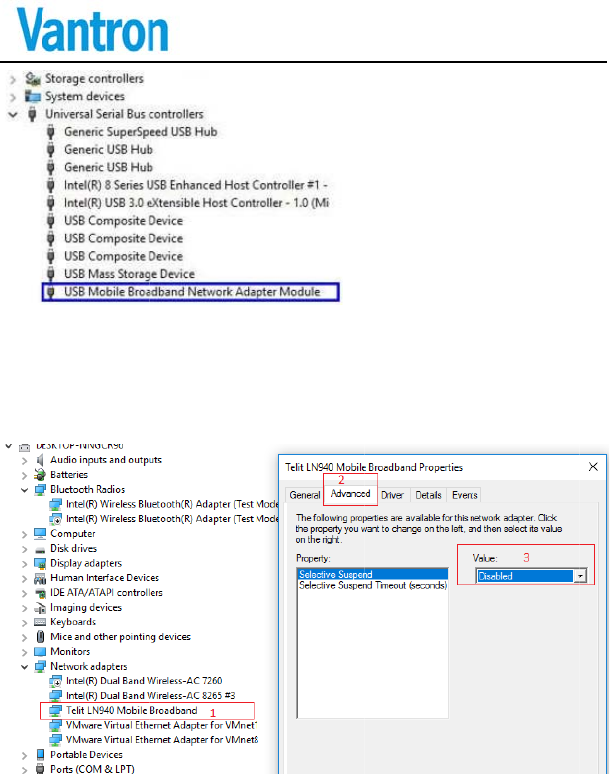Viewport: 610px width, 774px height.
Task: Click the Ports (COM & LPT) icon
Action: [40, 769]
